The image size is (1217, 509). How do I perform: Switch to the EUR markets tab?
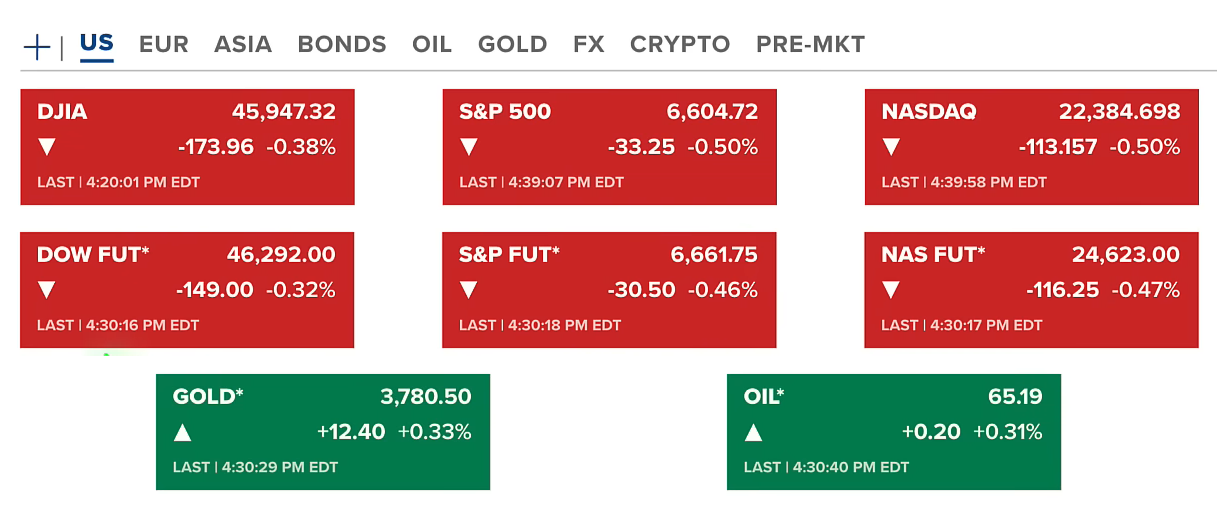click(163, 45)
